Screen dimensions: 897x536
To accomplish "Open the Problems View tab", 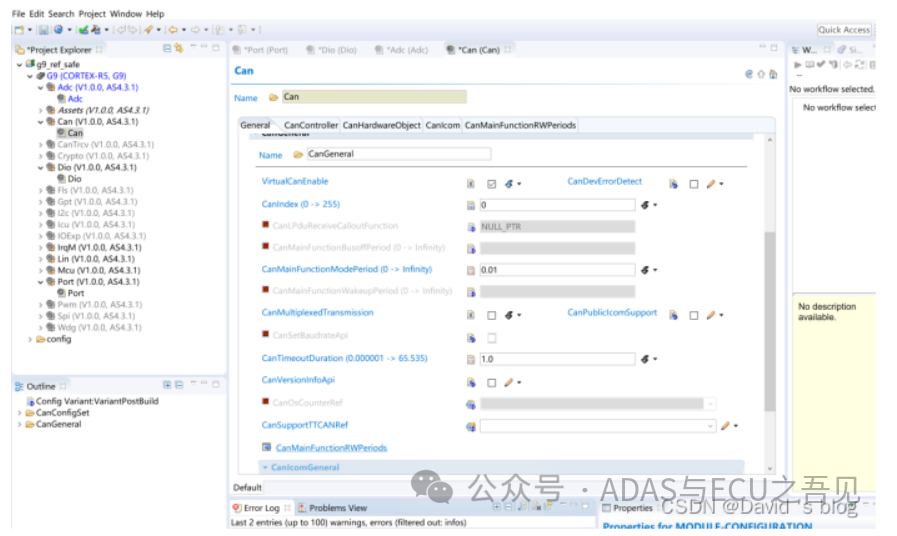I will coord(332,507).
